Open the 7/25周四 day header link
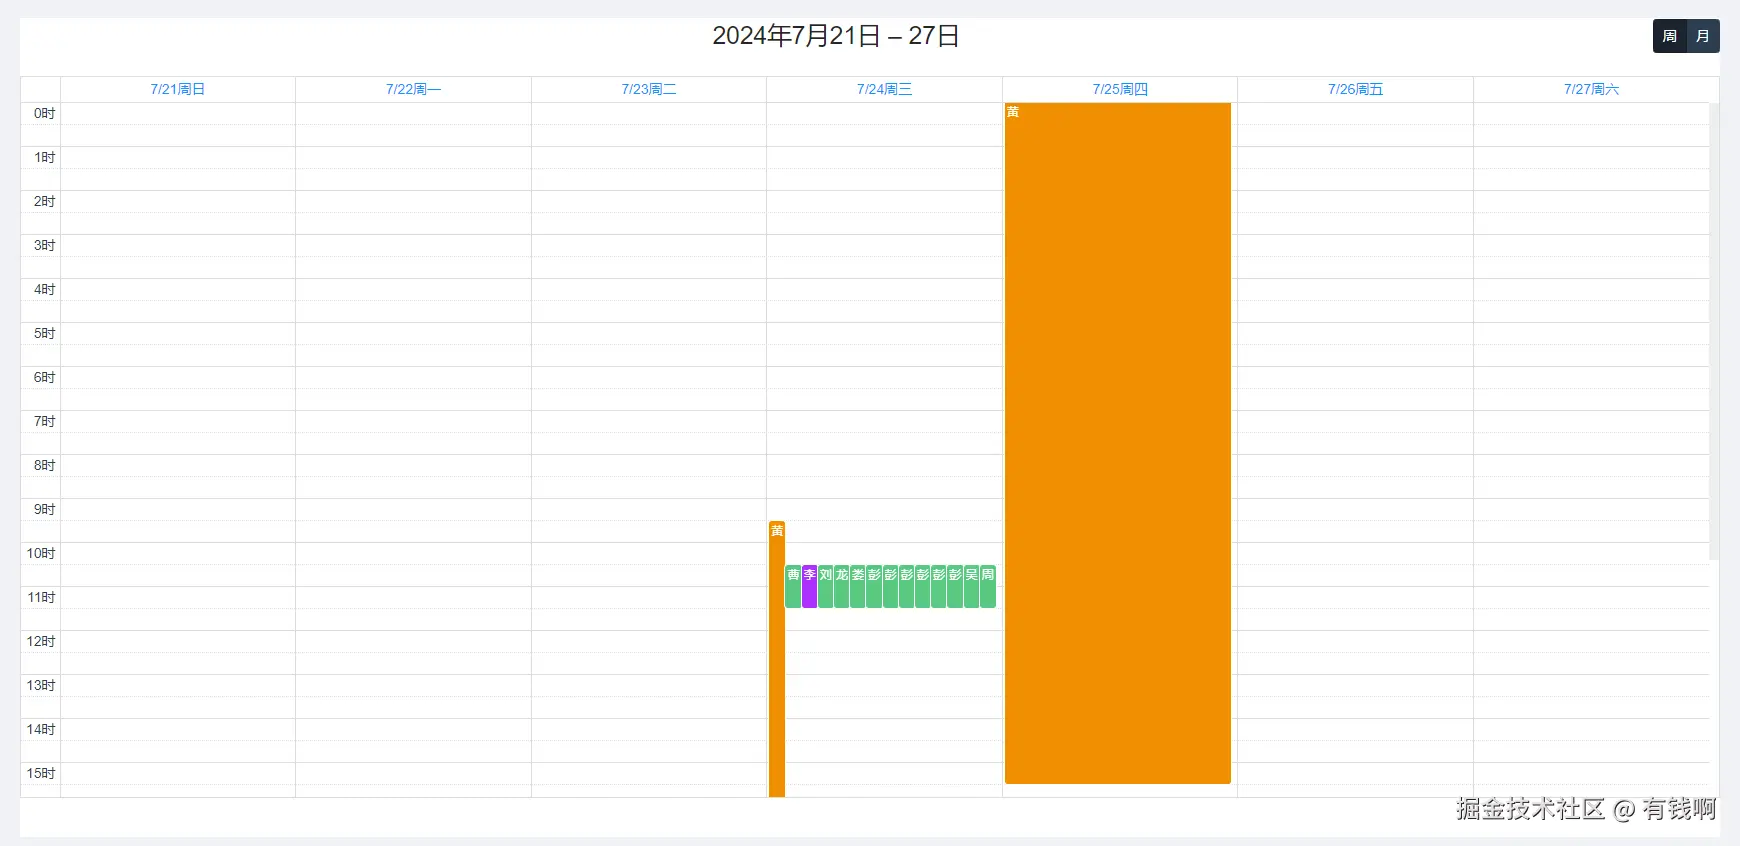The width and height of the screenshot is (1740, 846). [x=1120, y=89]
